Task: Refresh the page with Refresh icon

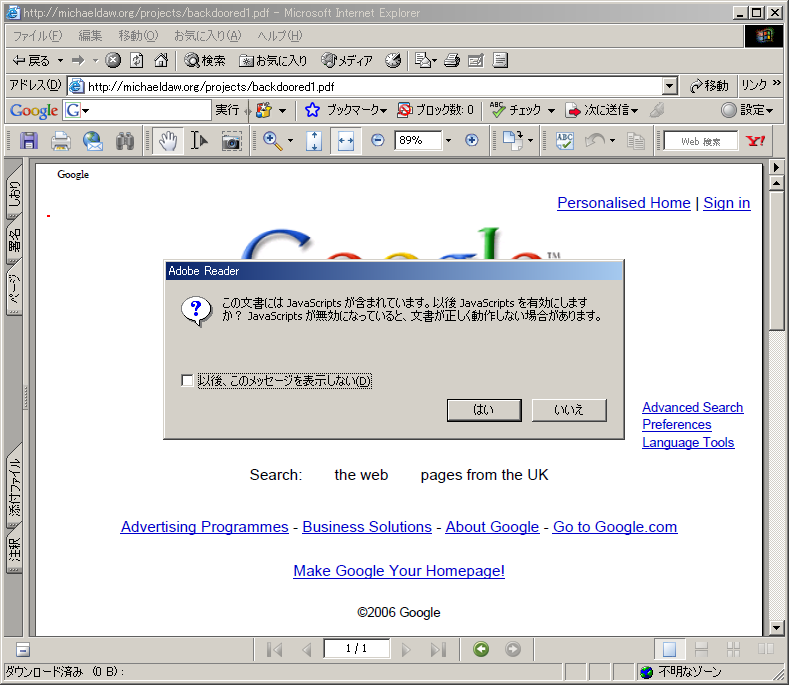Action: 137,60
